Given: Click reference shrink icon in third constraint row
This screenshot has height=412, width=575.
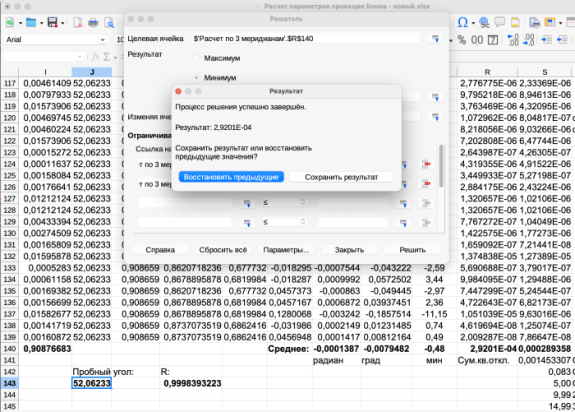Looking at the screenshot, I should 247,203.
